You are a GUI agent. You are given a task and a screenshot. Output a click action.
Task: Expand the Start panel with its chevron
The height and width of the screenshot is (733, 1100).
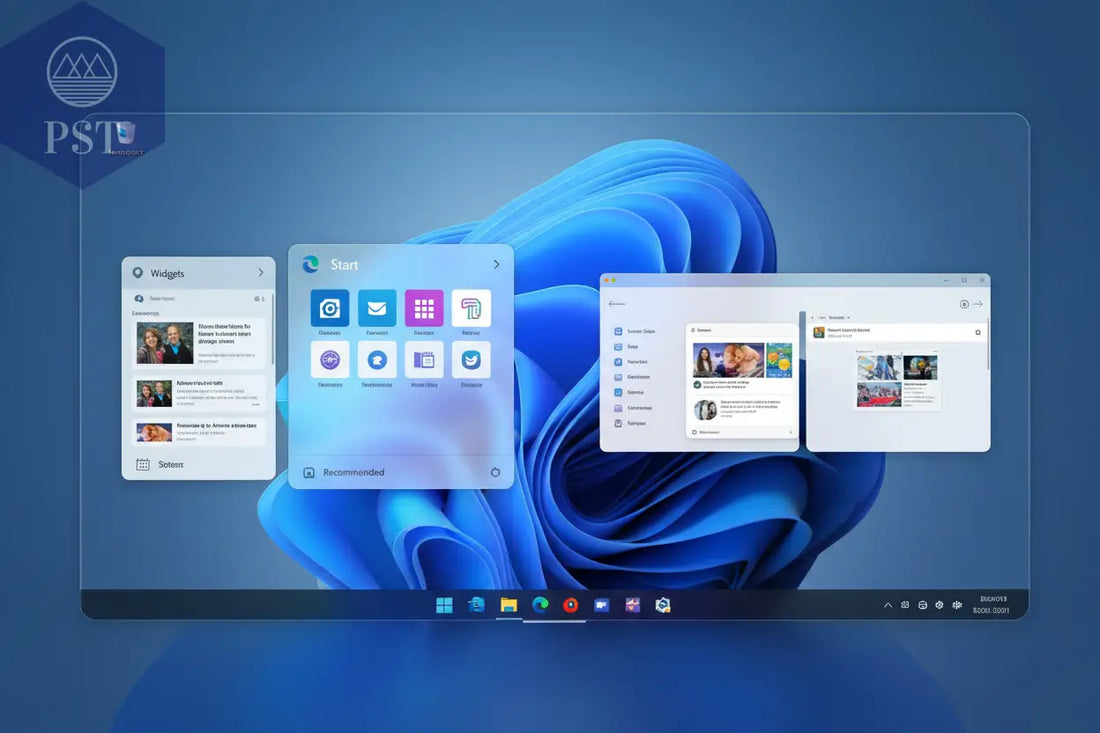[x=496, y=264]
